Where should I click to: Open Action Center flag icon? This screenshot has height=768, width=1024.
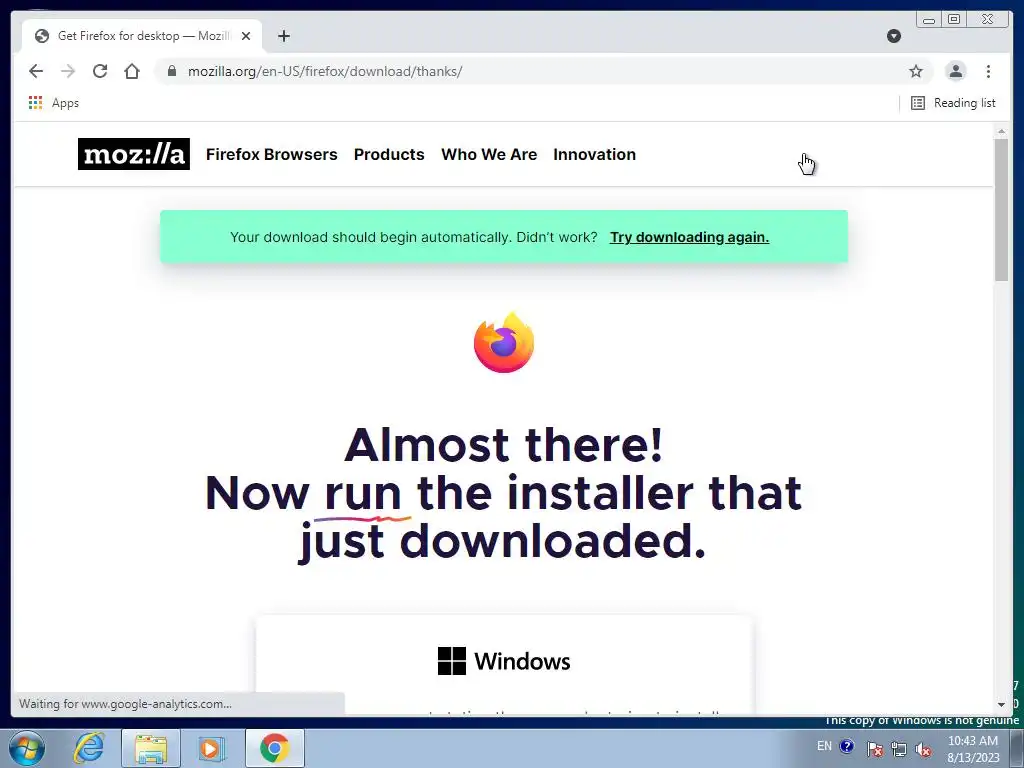(874, 749)
